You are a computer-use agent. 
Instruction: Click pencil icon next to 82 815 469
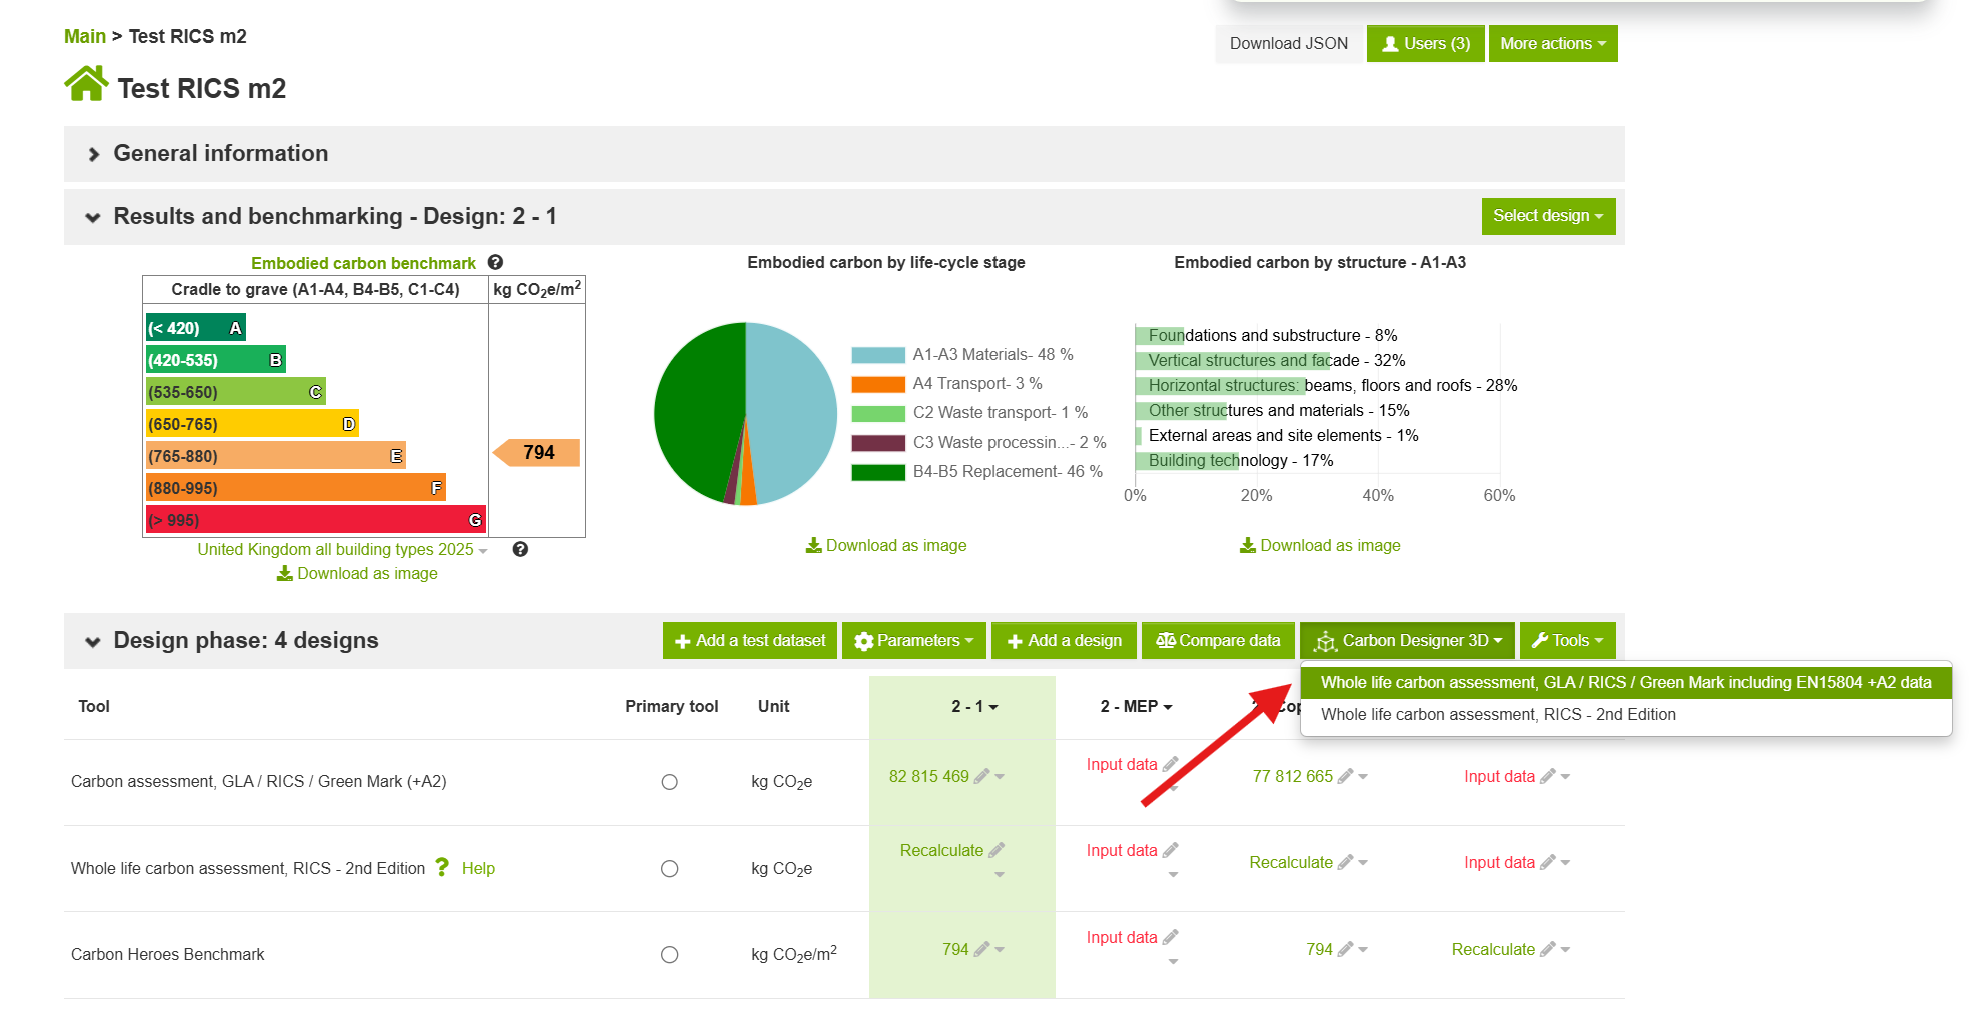pos(982,776)
